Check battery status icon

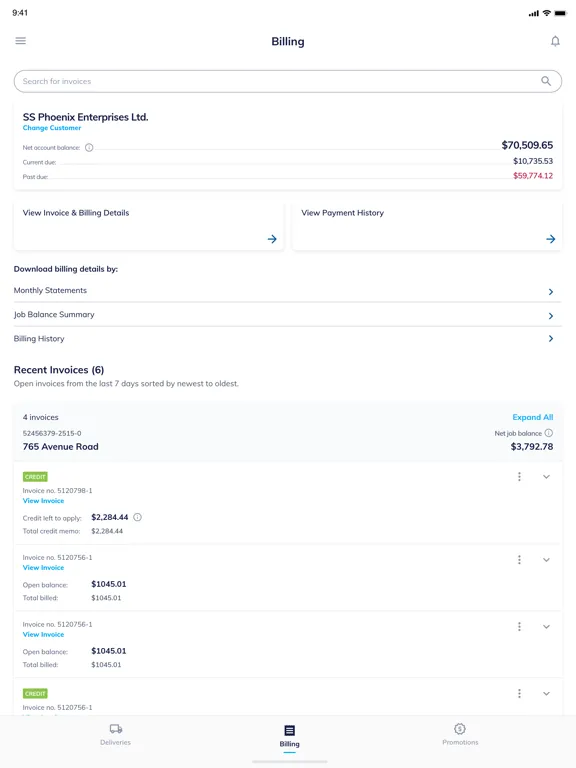click(560, 13)
